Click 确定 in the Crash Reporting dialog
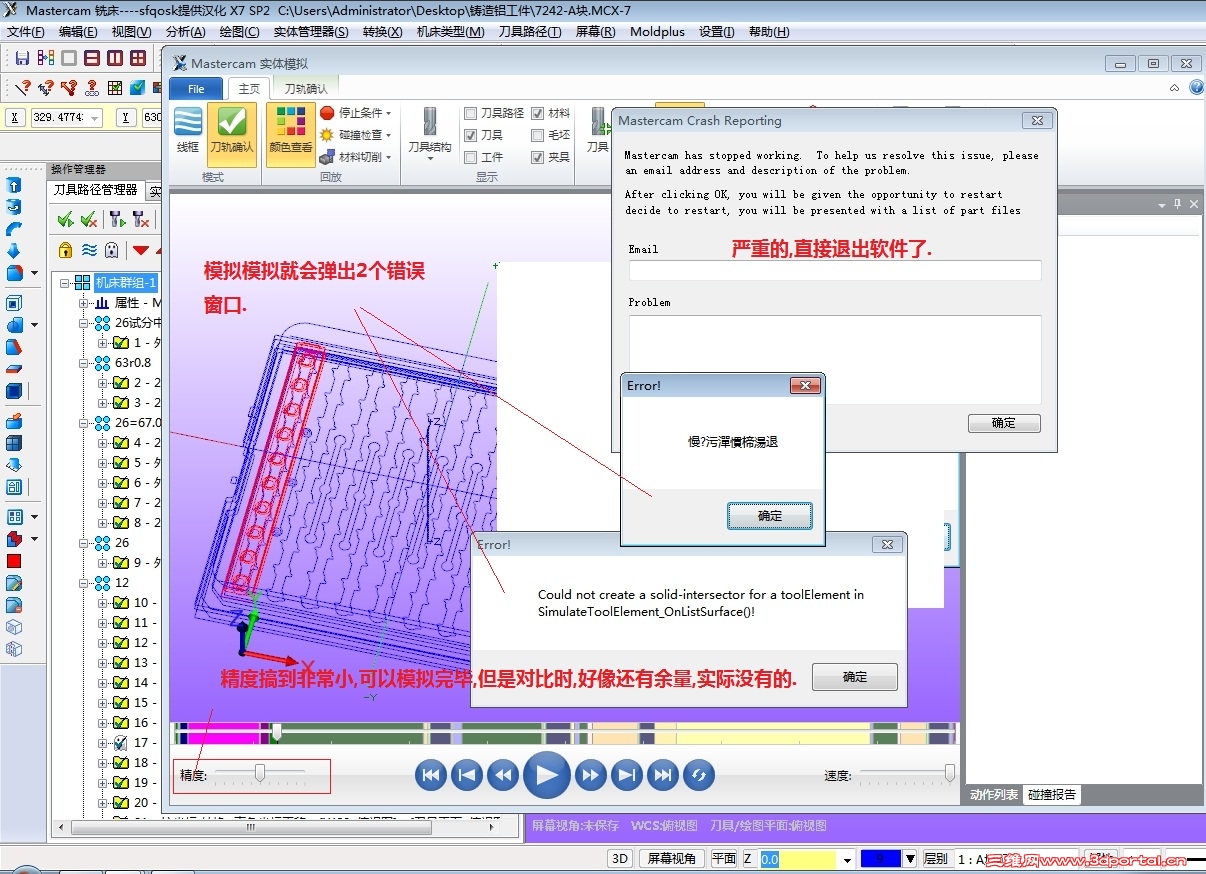The image size is (1206, 874). point(1004,423)
